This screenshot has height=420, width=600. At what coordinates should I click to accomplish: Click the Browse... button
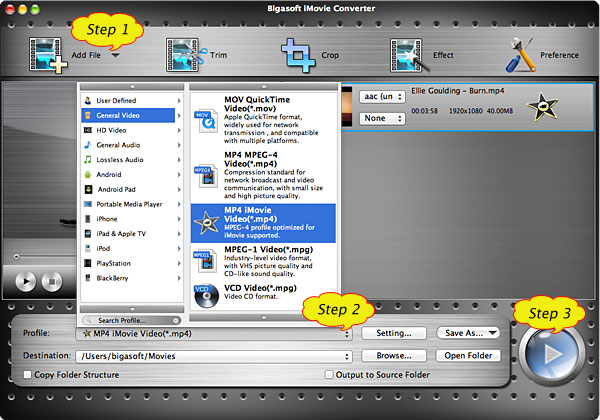point(394,356)
